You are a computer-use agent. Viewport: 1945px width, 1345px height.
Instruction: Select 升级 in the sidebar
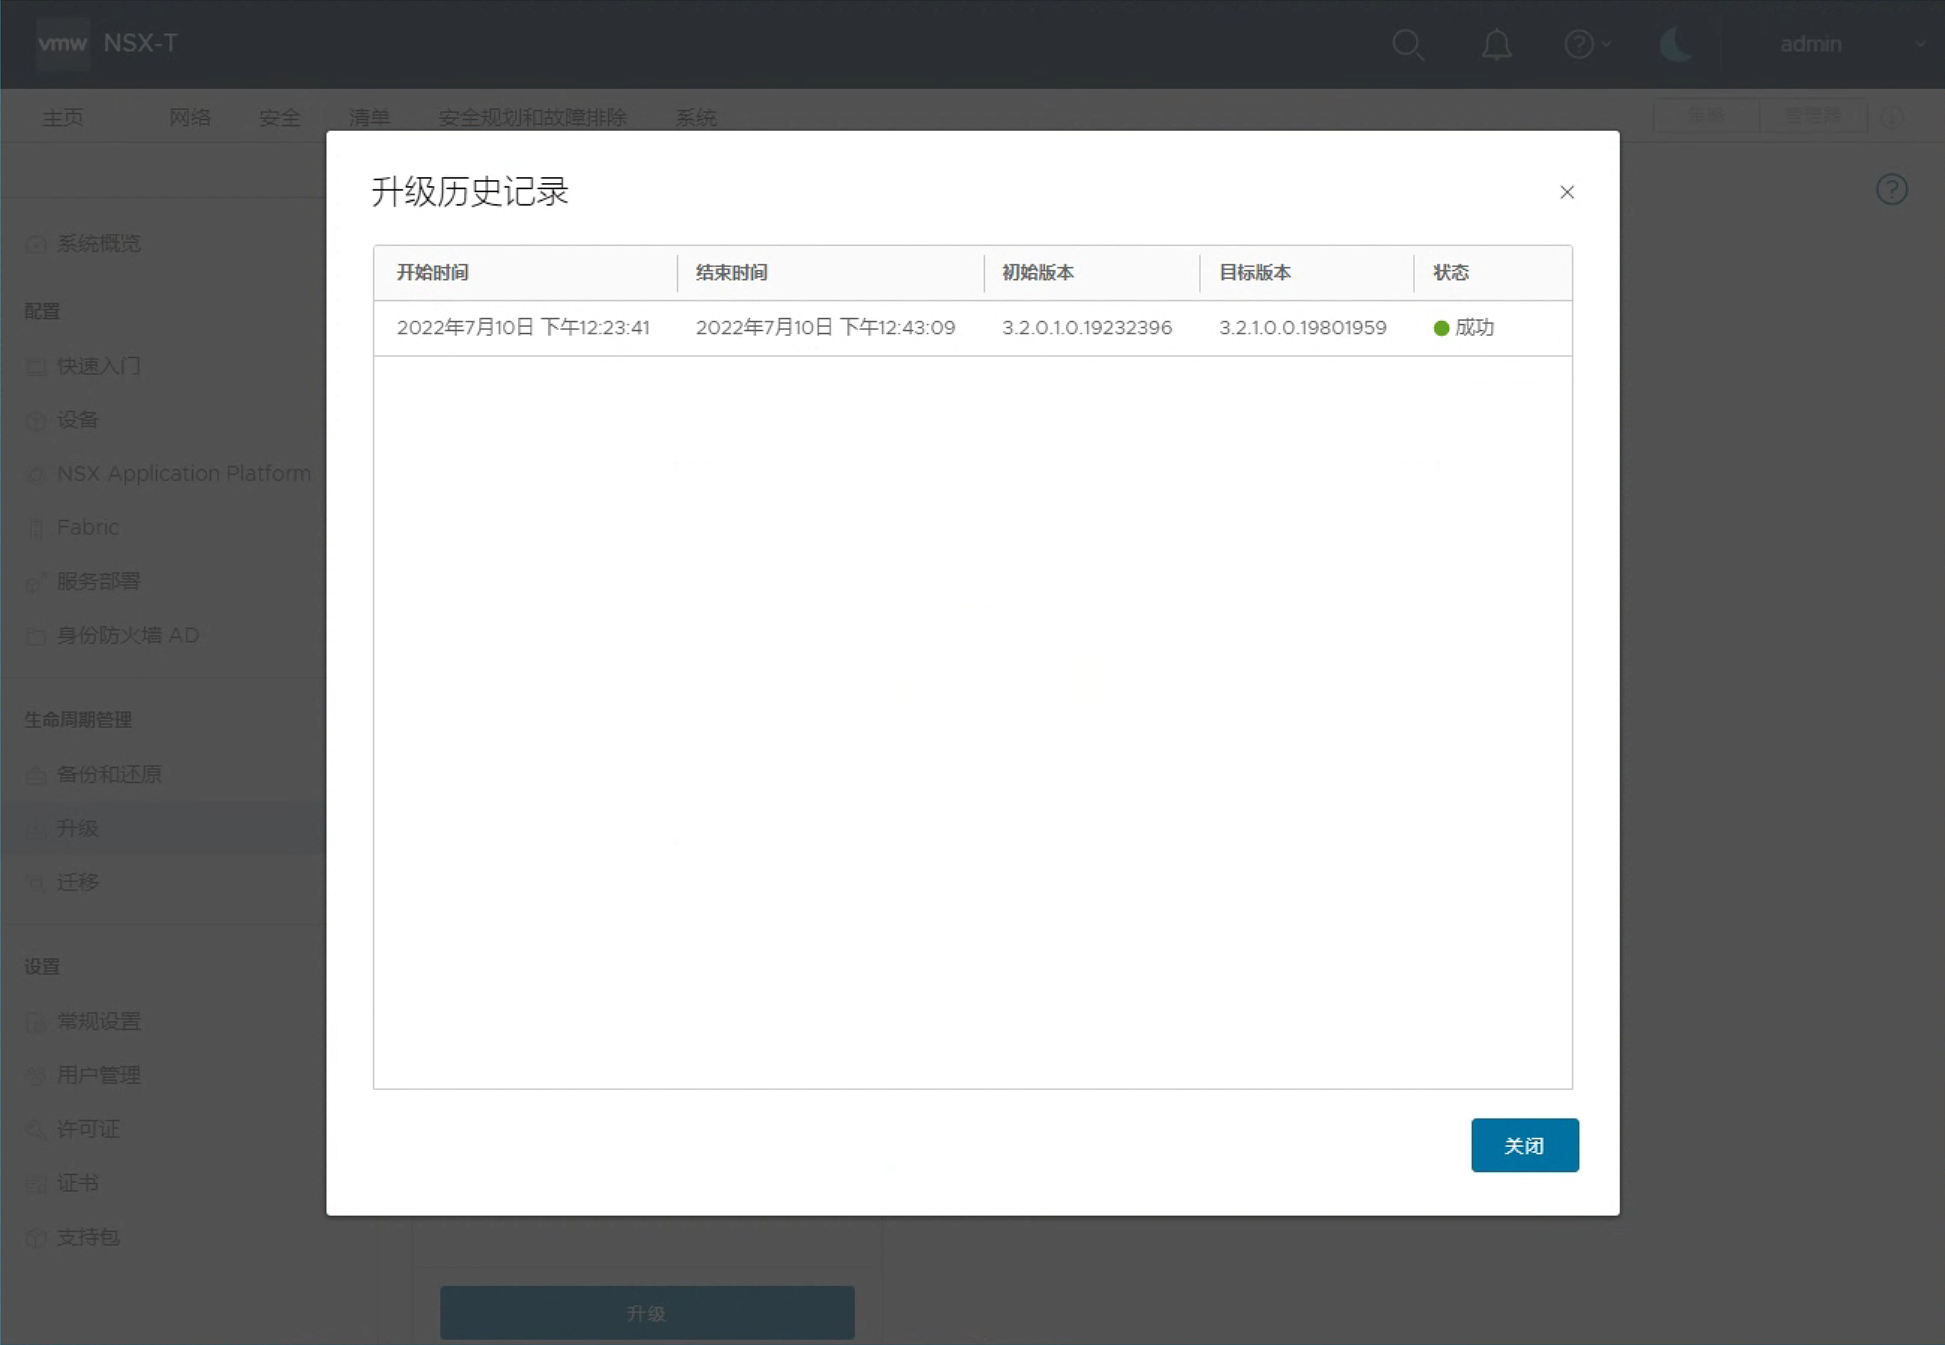(x=77, y=828)
